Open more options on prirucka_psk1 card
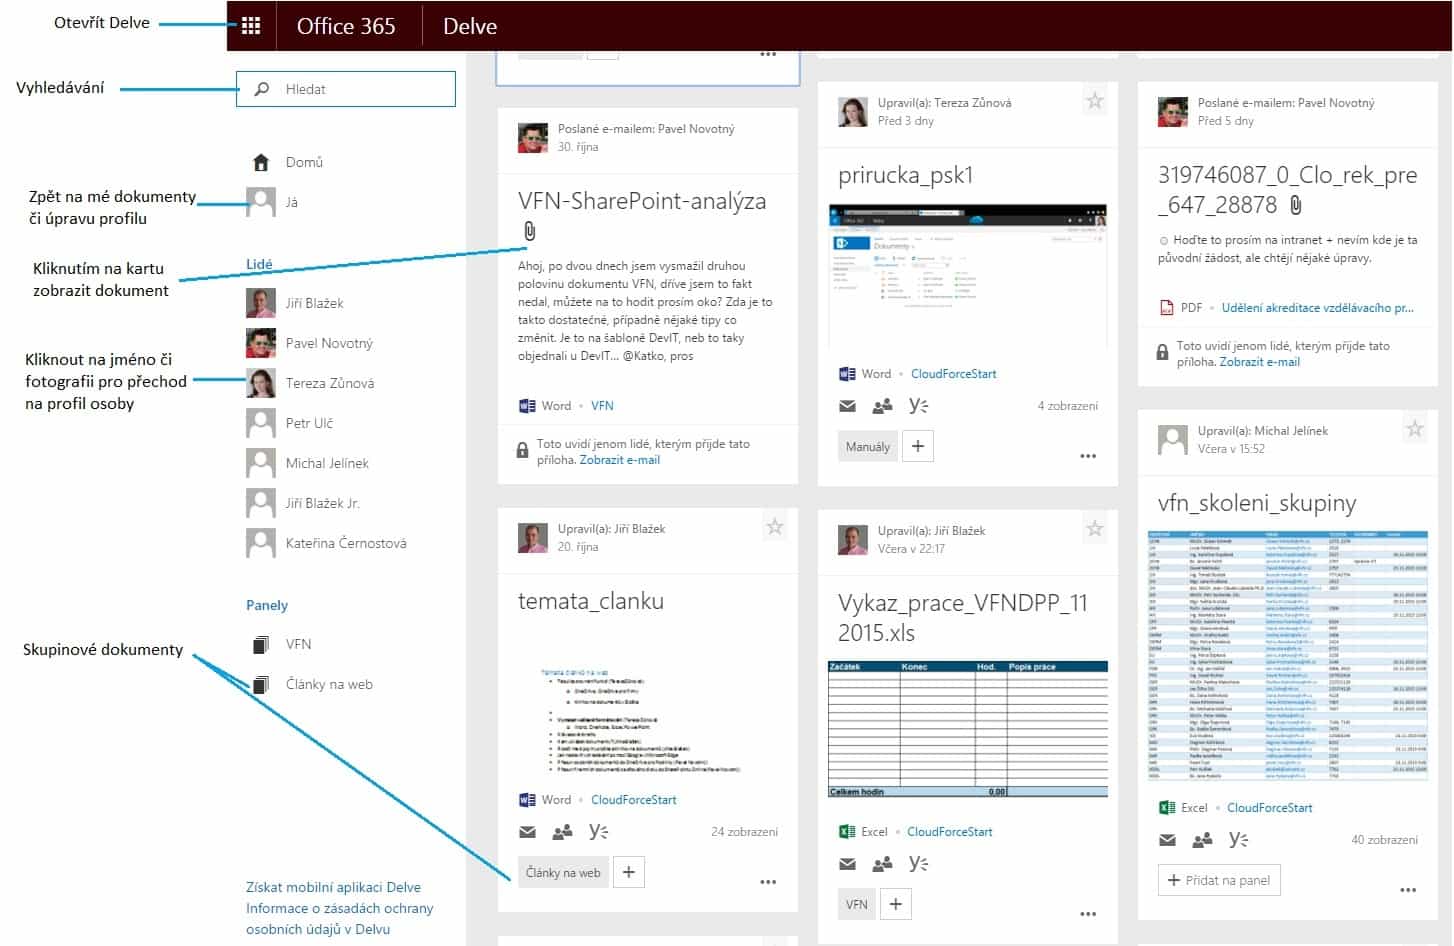This screenshot has height=946, width=1454. (1088, 456)
